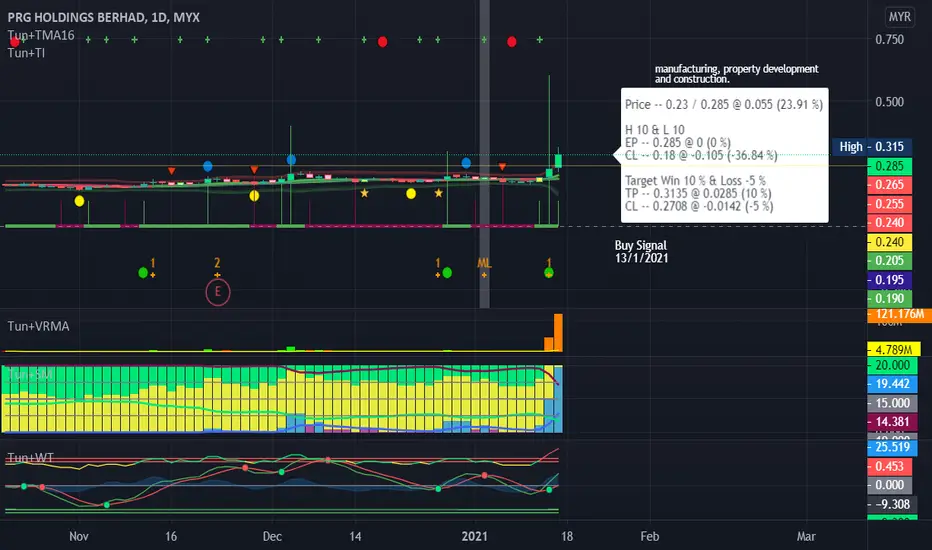Image resolution: width=932 pixels, height=550 pixels.
Task: Click the 0.500 price axis label
Action: tap(889, 102)
